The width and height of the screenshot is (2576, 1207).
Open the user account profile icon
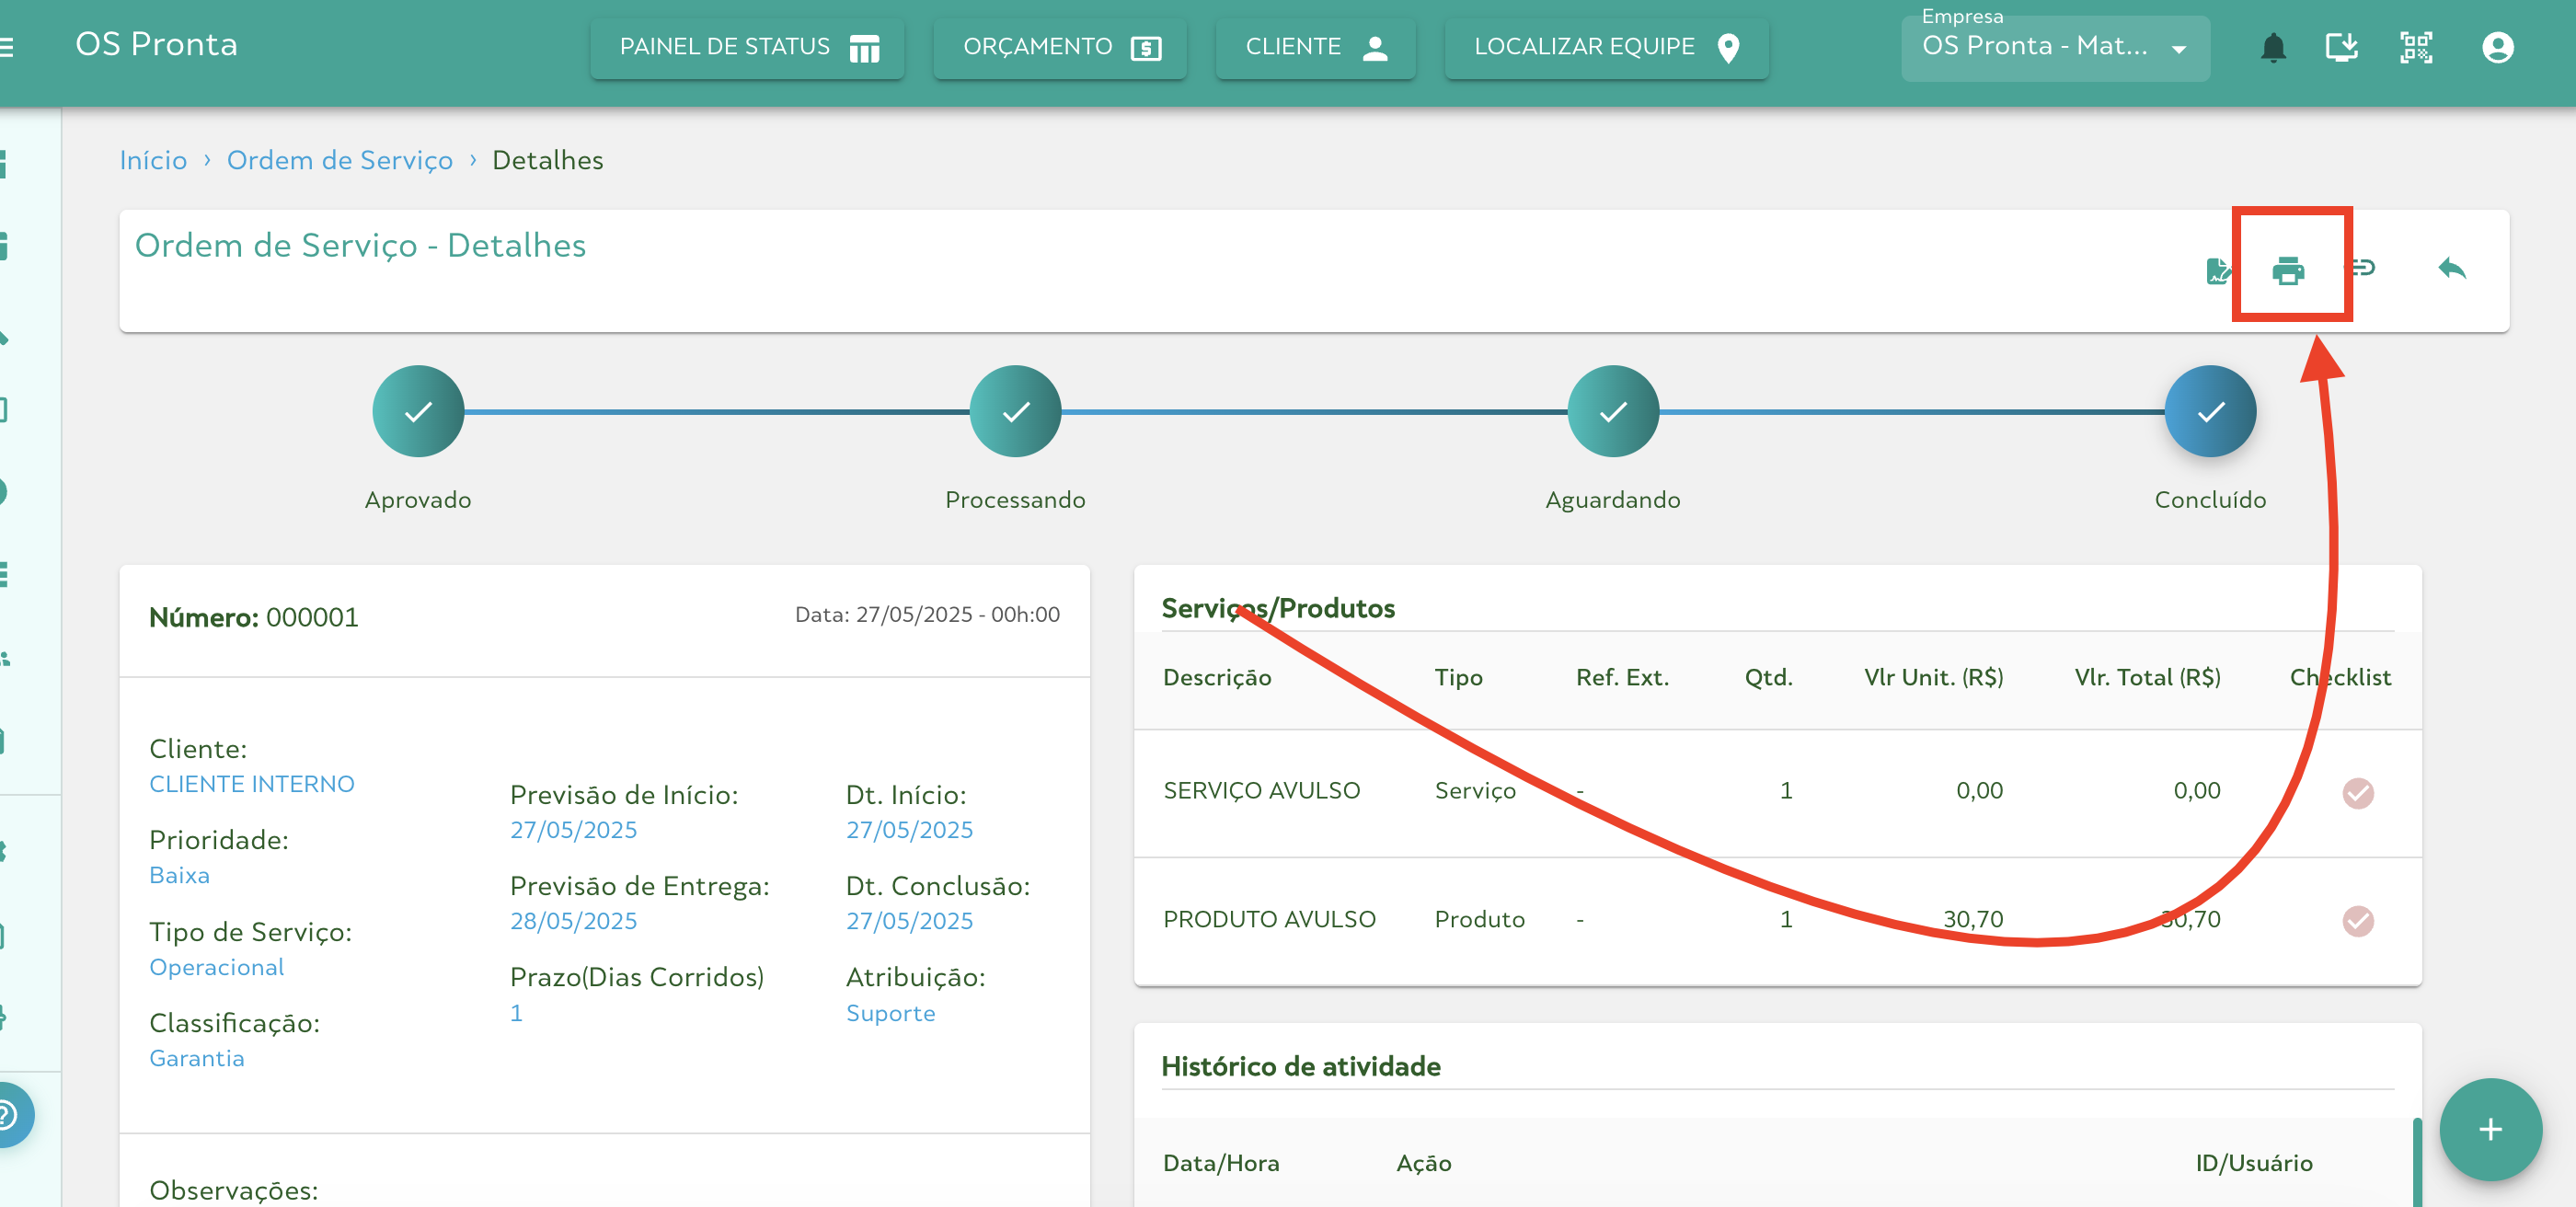tap(2496, 47)
